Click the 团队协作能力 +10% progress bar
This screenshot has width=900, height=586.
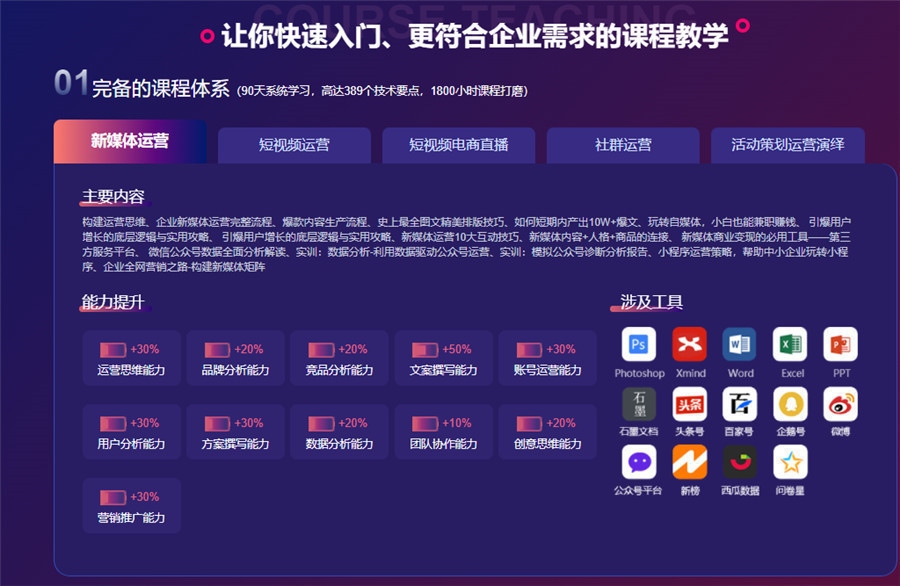(x=424, y=424)
